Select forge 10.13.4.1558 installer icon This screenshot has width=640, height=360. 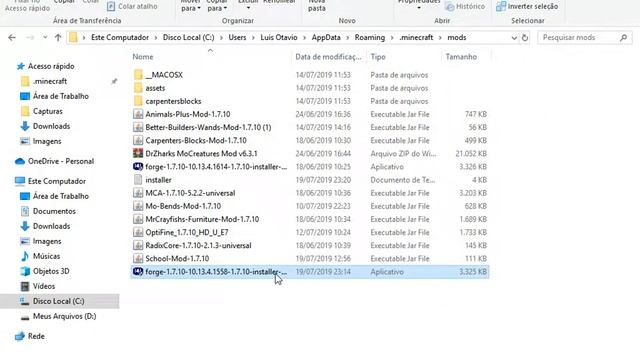pyautogui.click(x=138, y=271)
